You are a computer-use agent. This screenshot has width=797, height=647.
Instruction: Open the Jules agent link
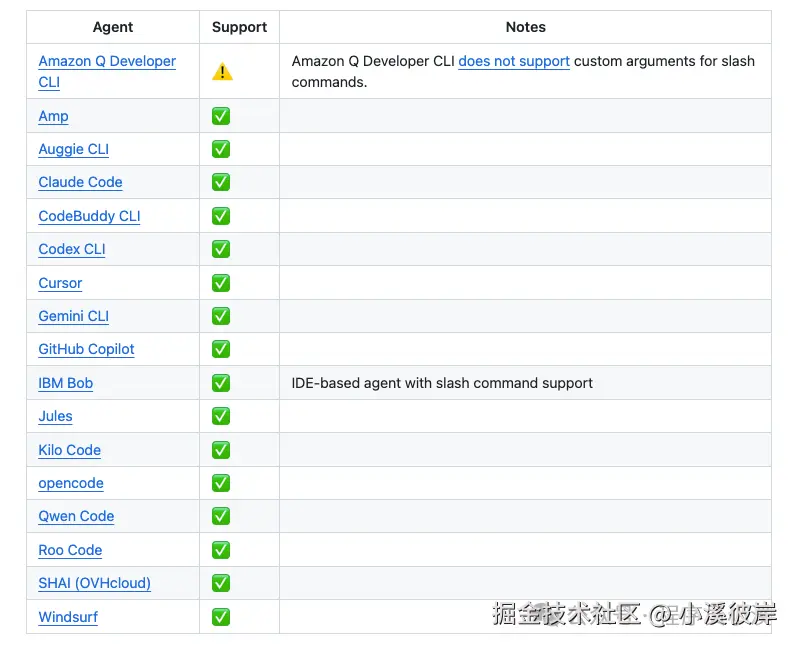pos(56,416)
